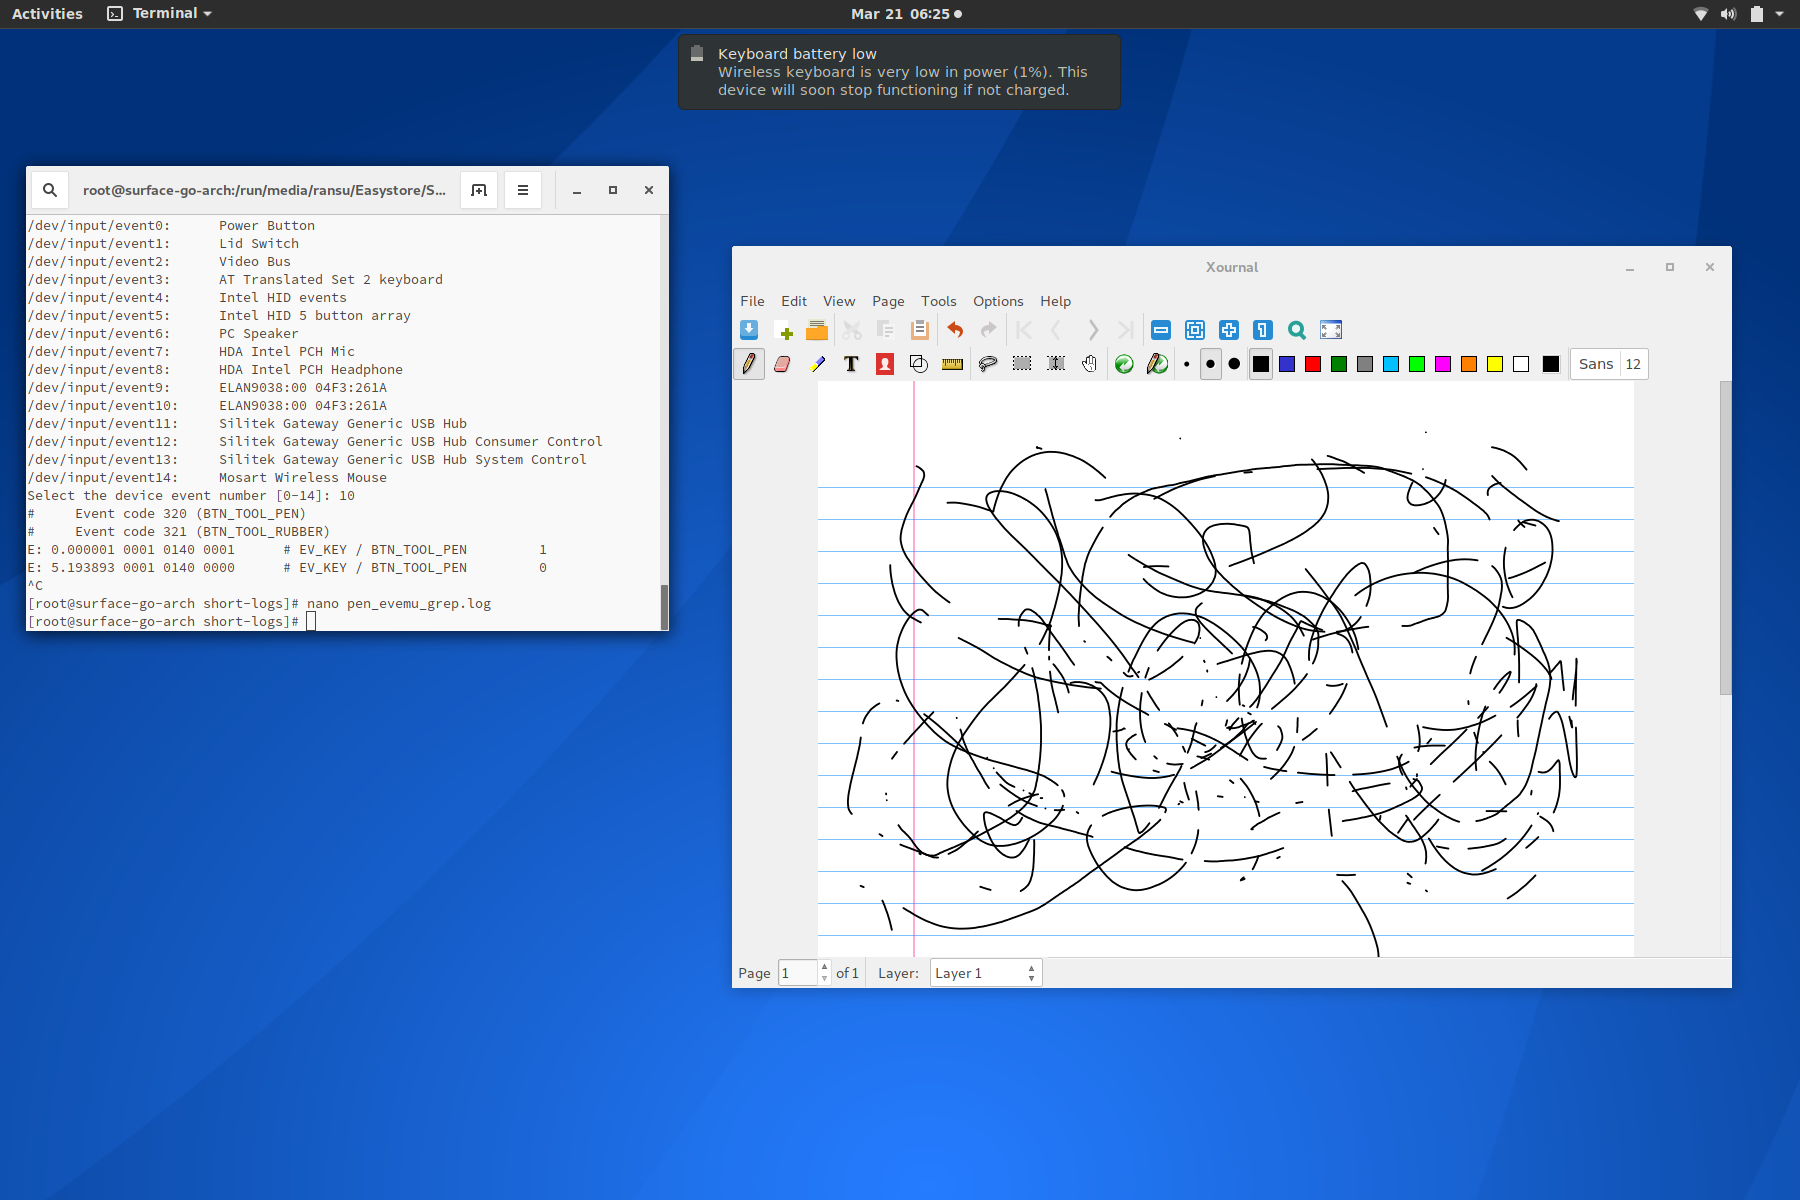The image size is (1800, 1200).
Task: Open the Sans font selector
Action: click(1597, 364)
